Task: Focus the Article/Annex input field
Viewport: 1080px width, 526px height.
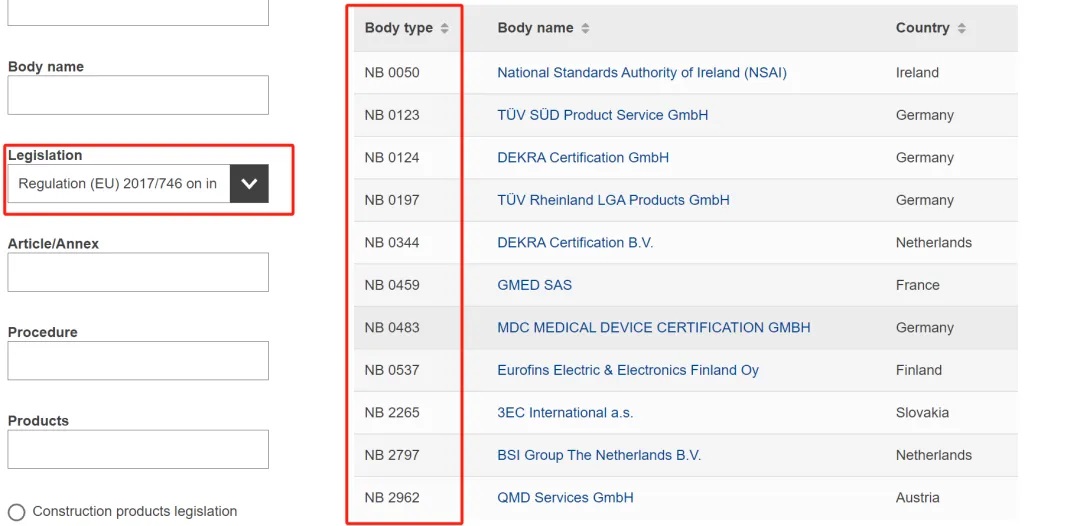Action: point(138,272)
